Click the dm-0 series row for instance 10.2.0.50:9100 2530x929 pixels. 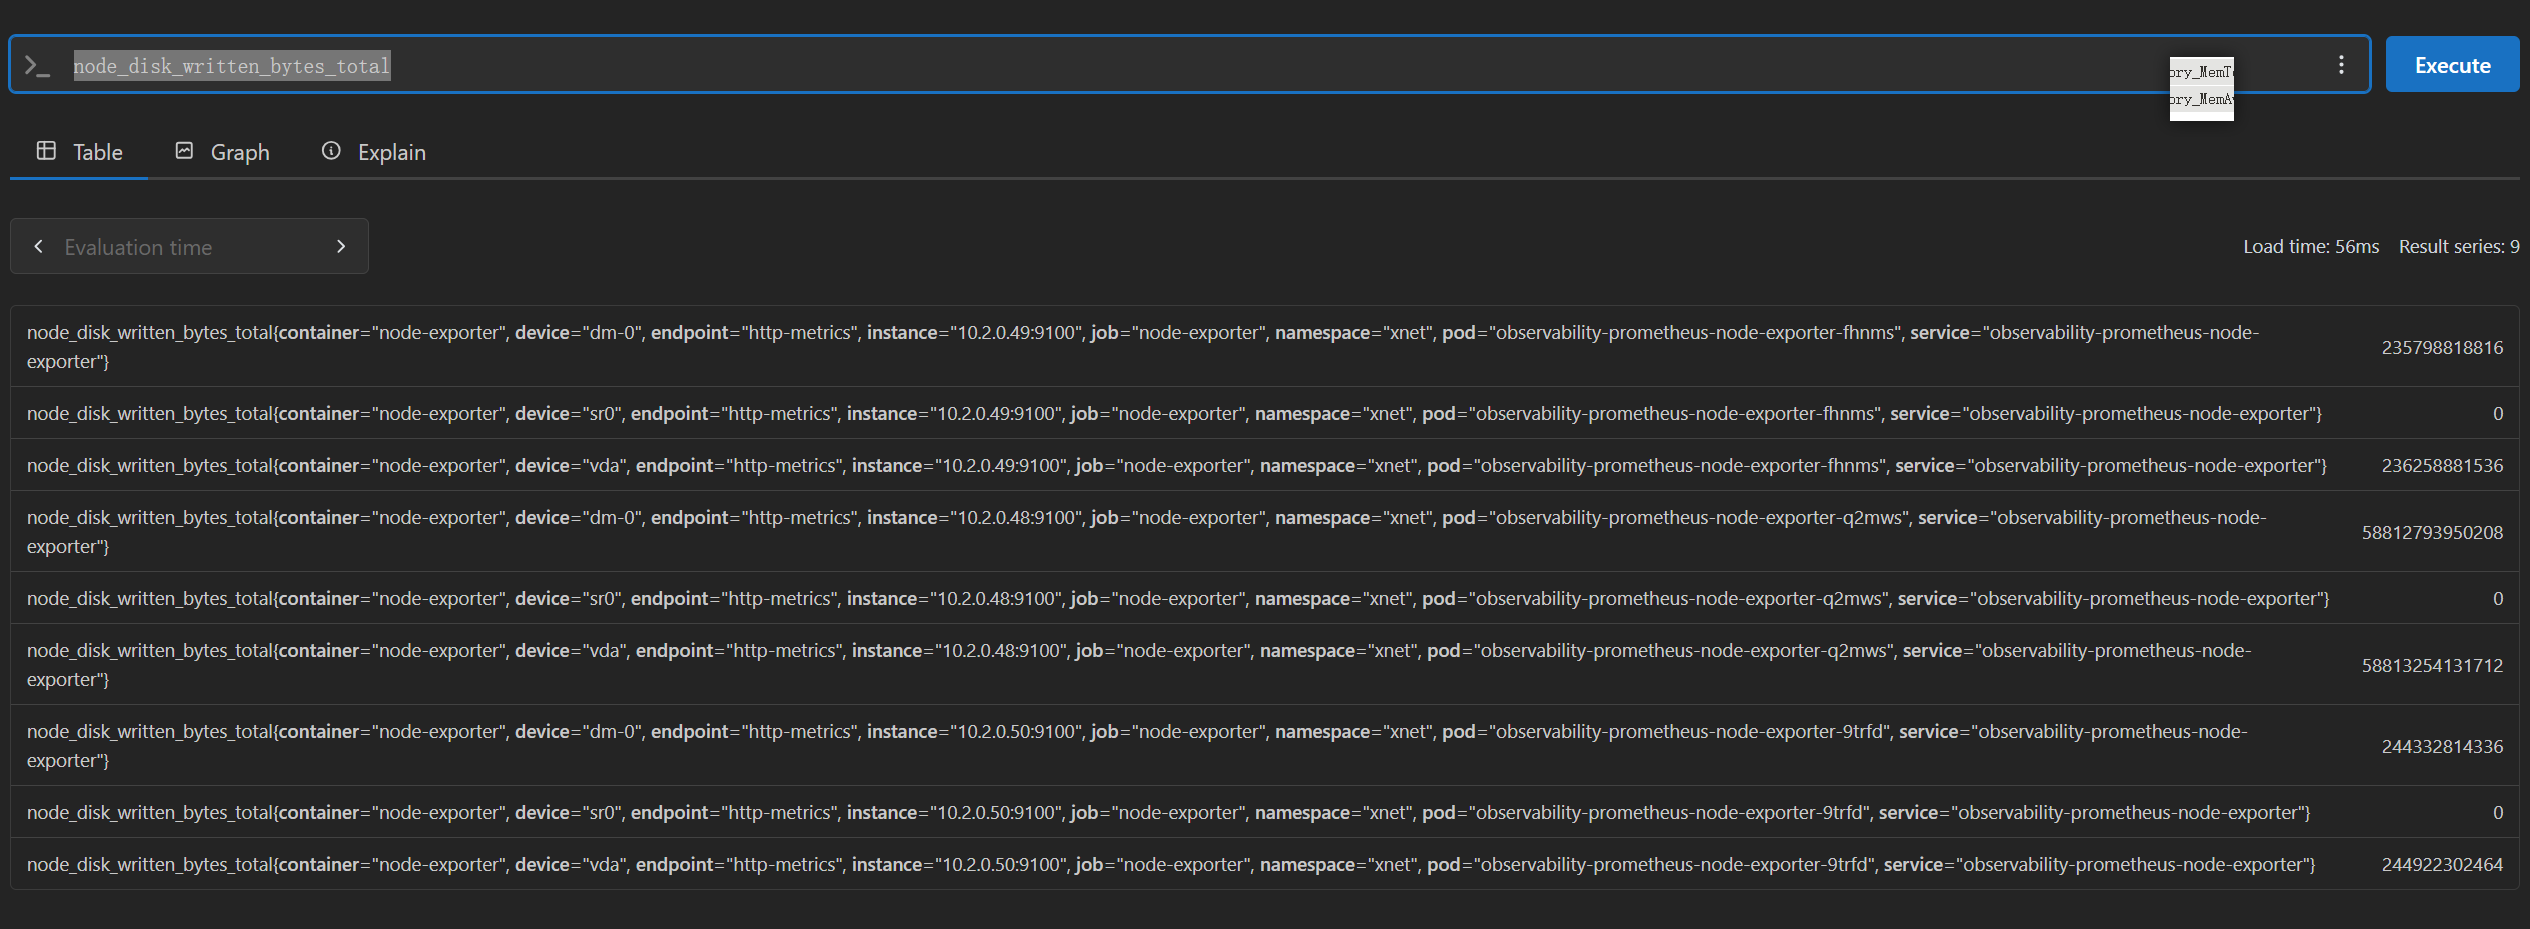pos(1264,746)
